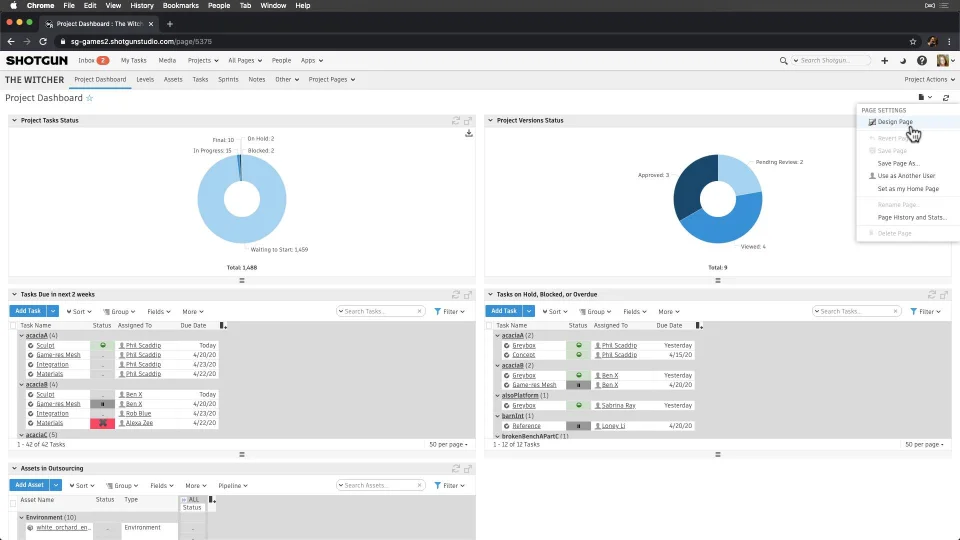Refresh Assets in Outsourcing widget
The height and width of the screenshot is (540, 960).
456,468
